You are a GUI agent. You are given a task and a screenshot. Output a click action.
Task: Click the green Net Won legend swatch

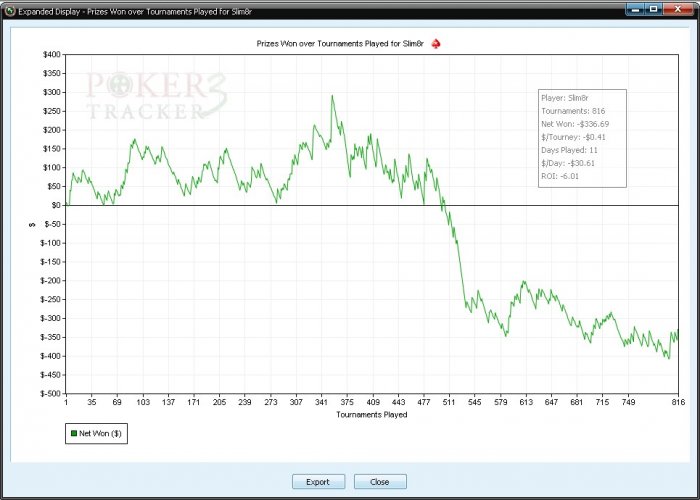(74, 433)
